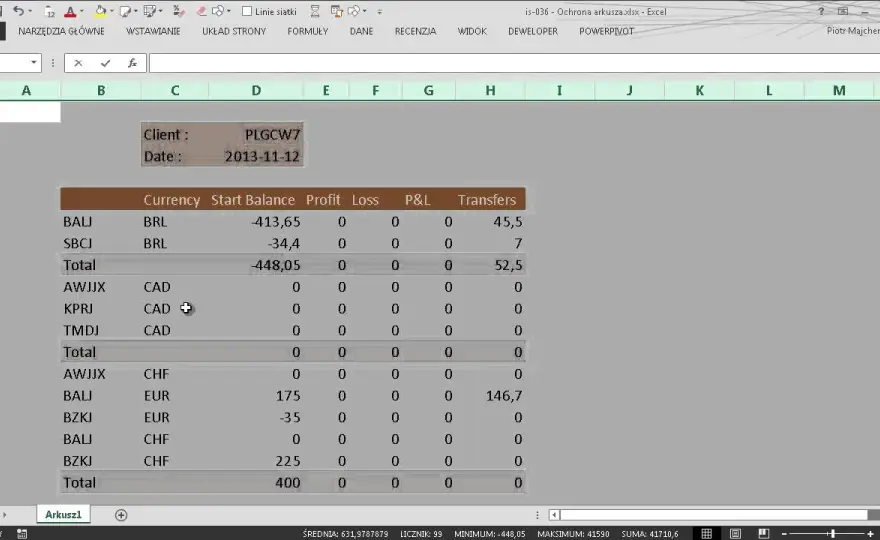Click the form window icon in toolbar
This screenshot has width=880, height=540.
tap(337, 11)
